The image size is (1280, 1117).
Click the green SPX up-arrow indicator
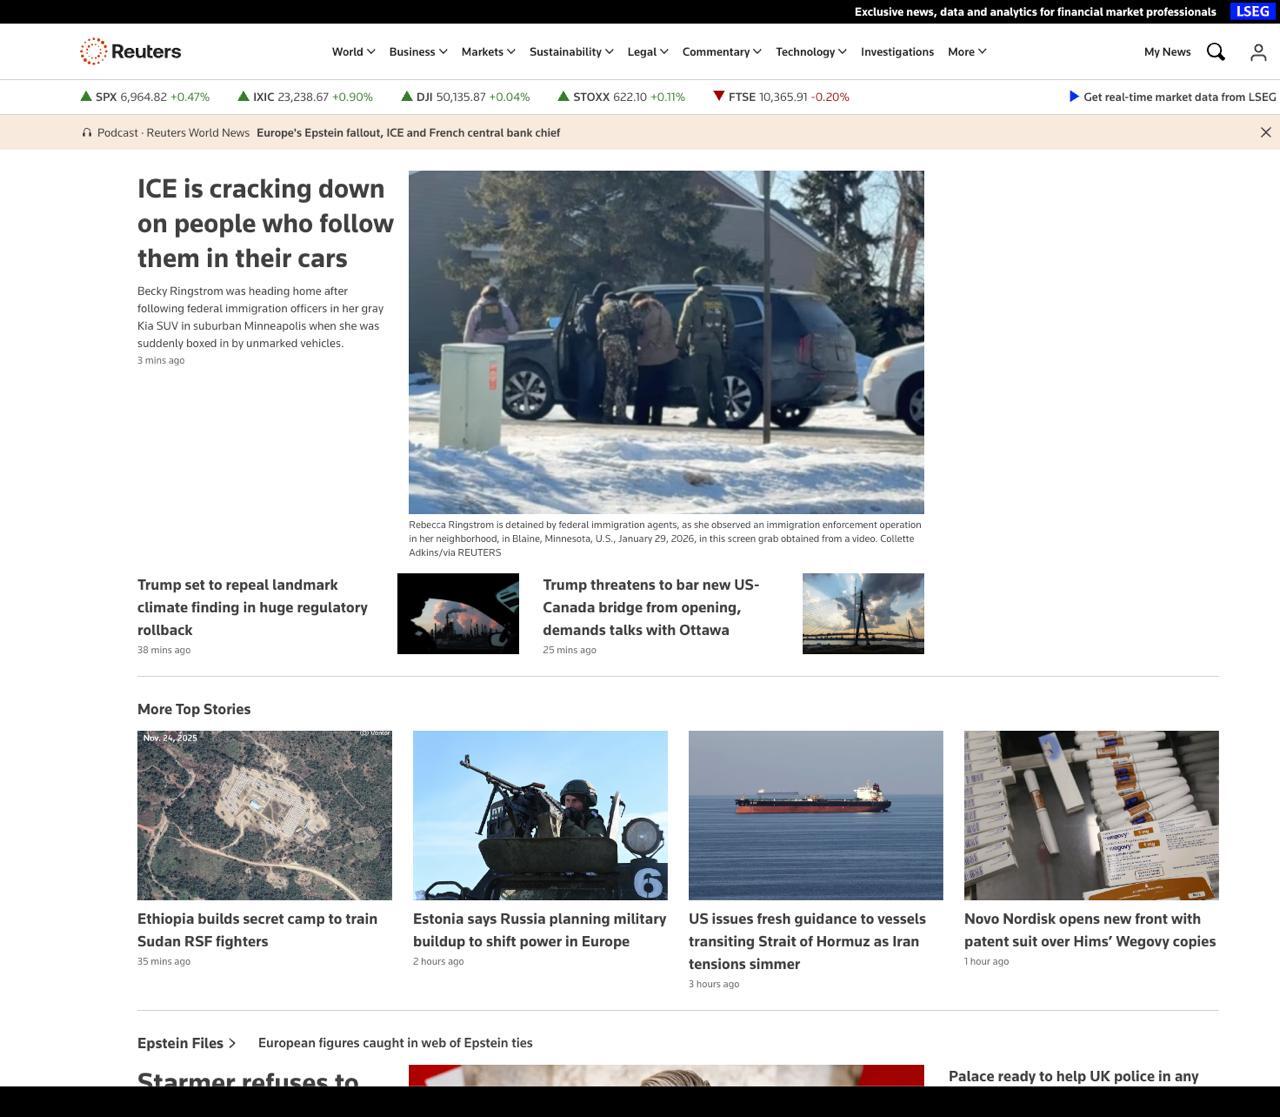[85, 96]
